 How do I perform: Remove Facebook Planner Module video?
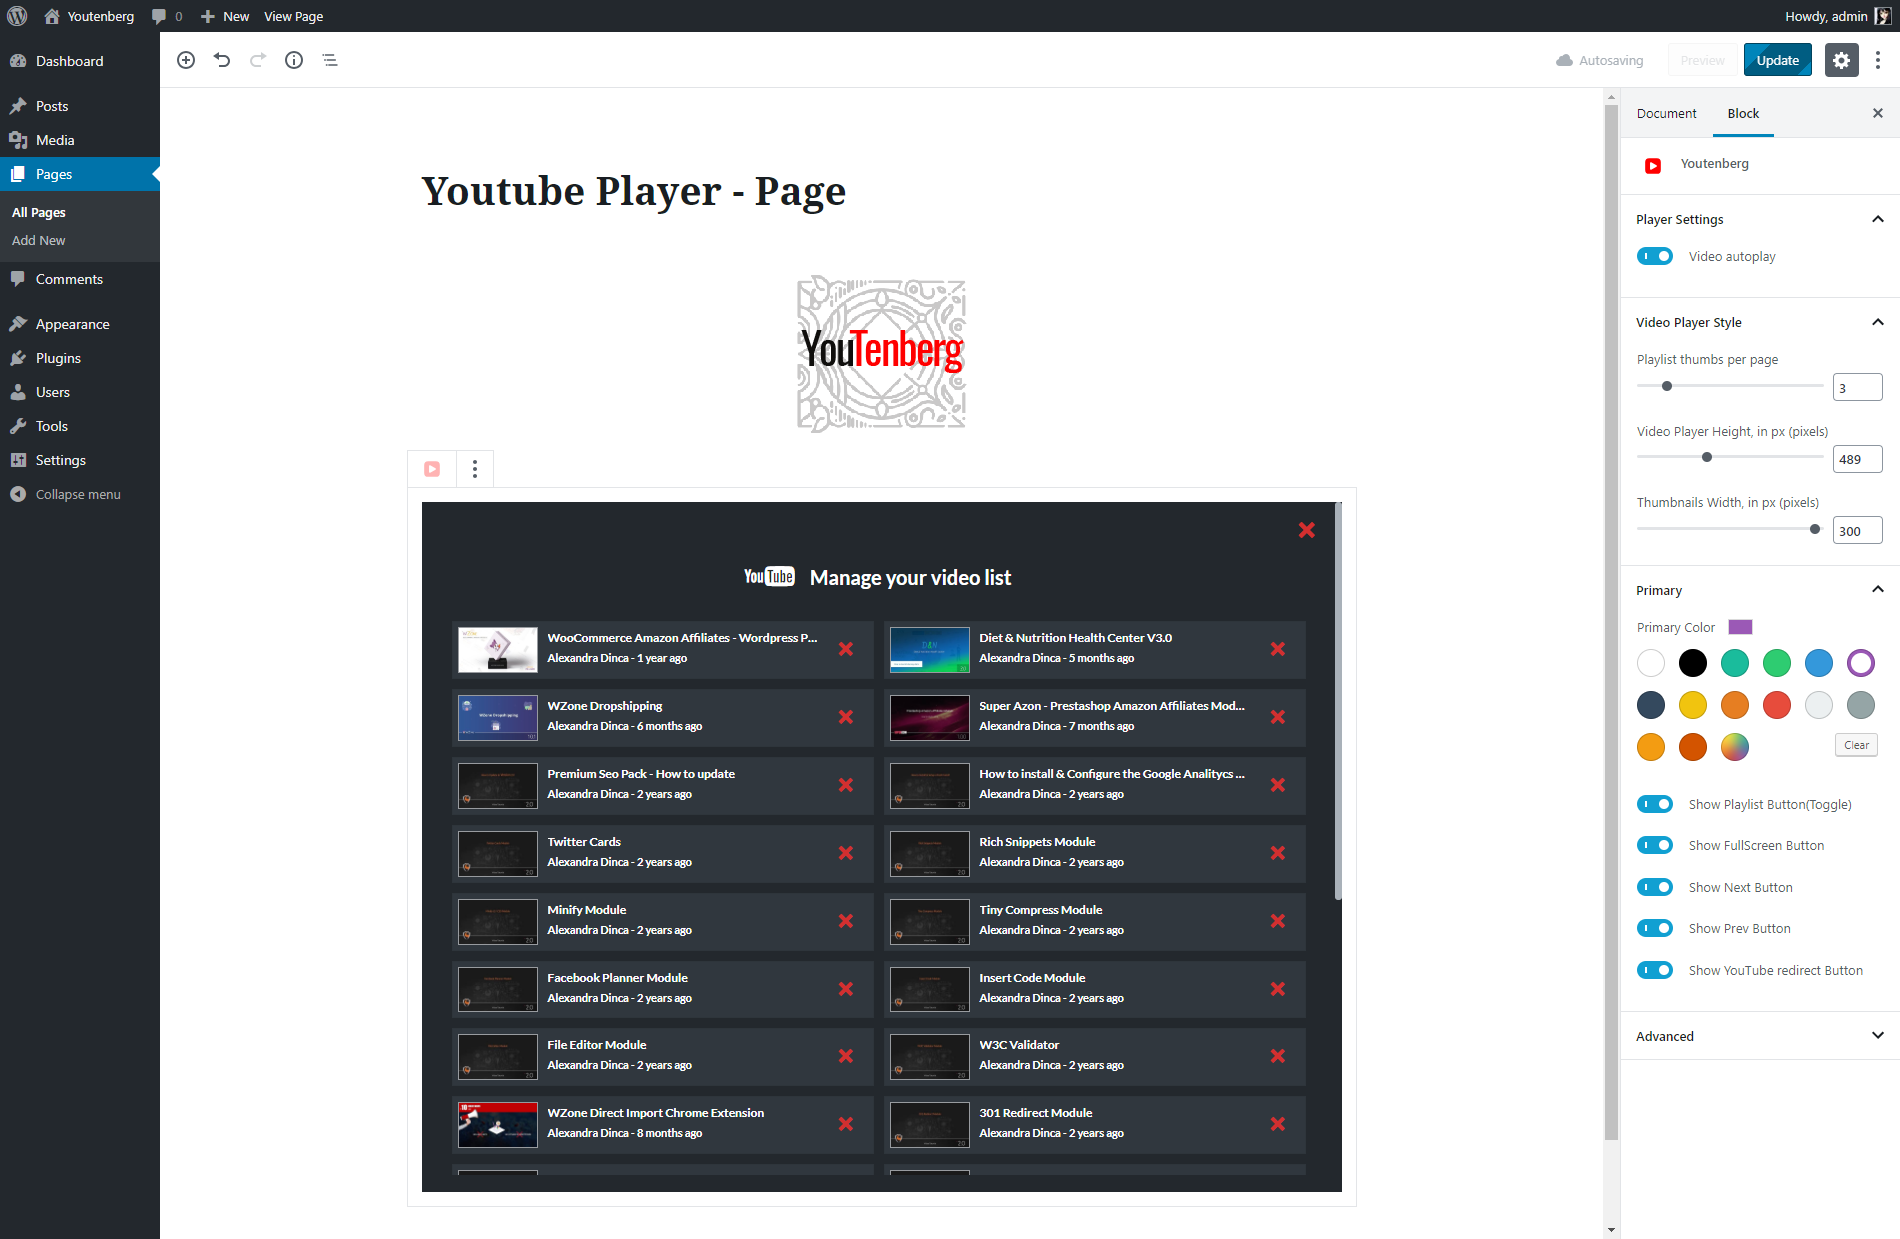846,989
